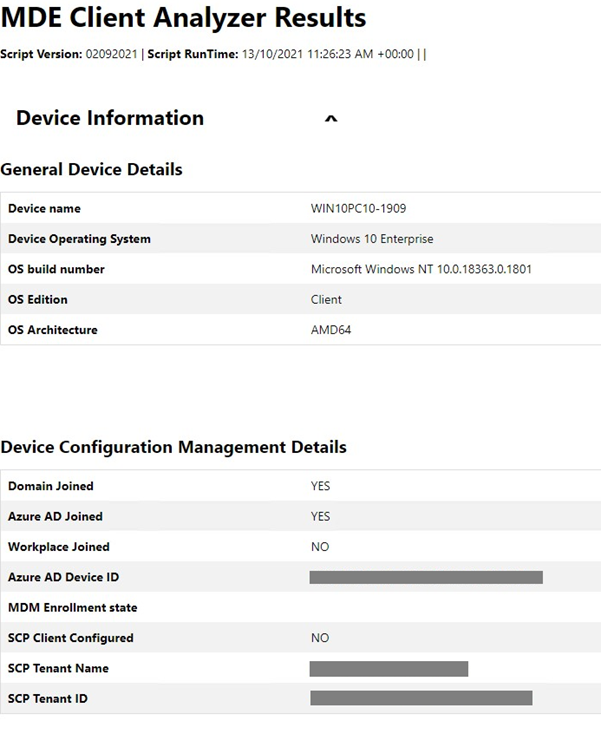This screenshot has height=734, width=601.
Task: Select the AMD64 architecture value
Action: (x=331, y=329)
